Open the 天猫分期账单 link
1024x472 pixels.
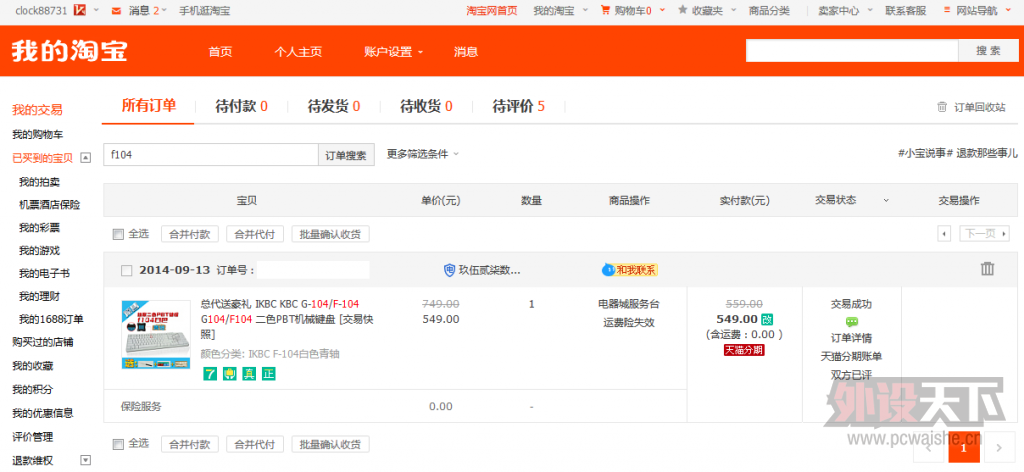[x=851, y=356]
